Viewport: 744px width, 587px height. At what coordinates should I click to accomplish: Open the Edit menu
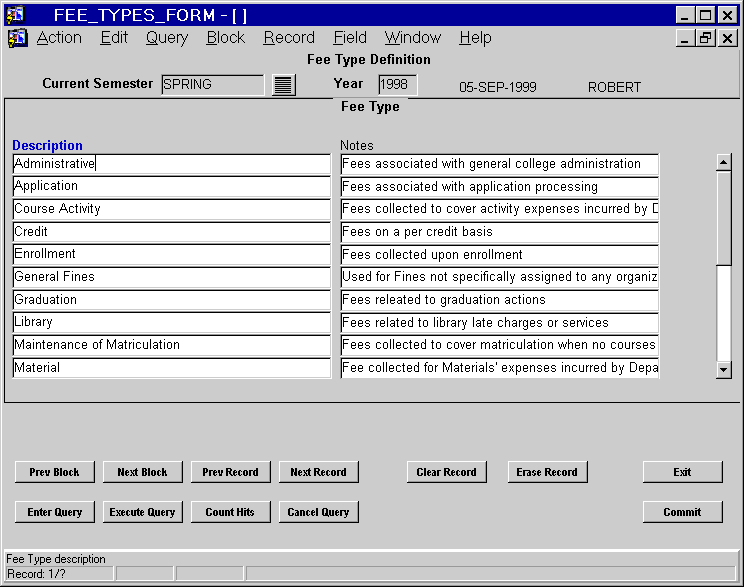114,37
